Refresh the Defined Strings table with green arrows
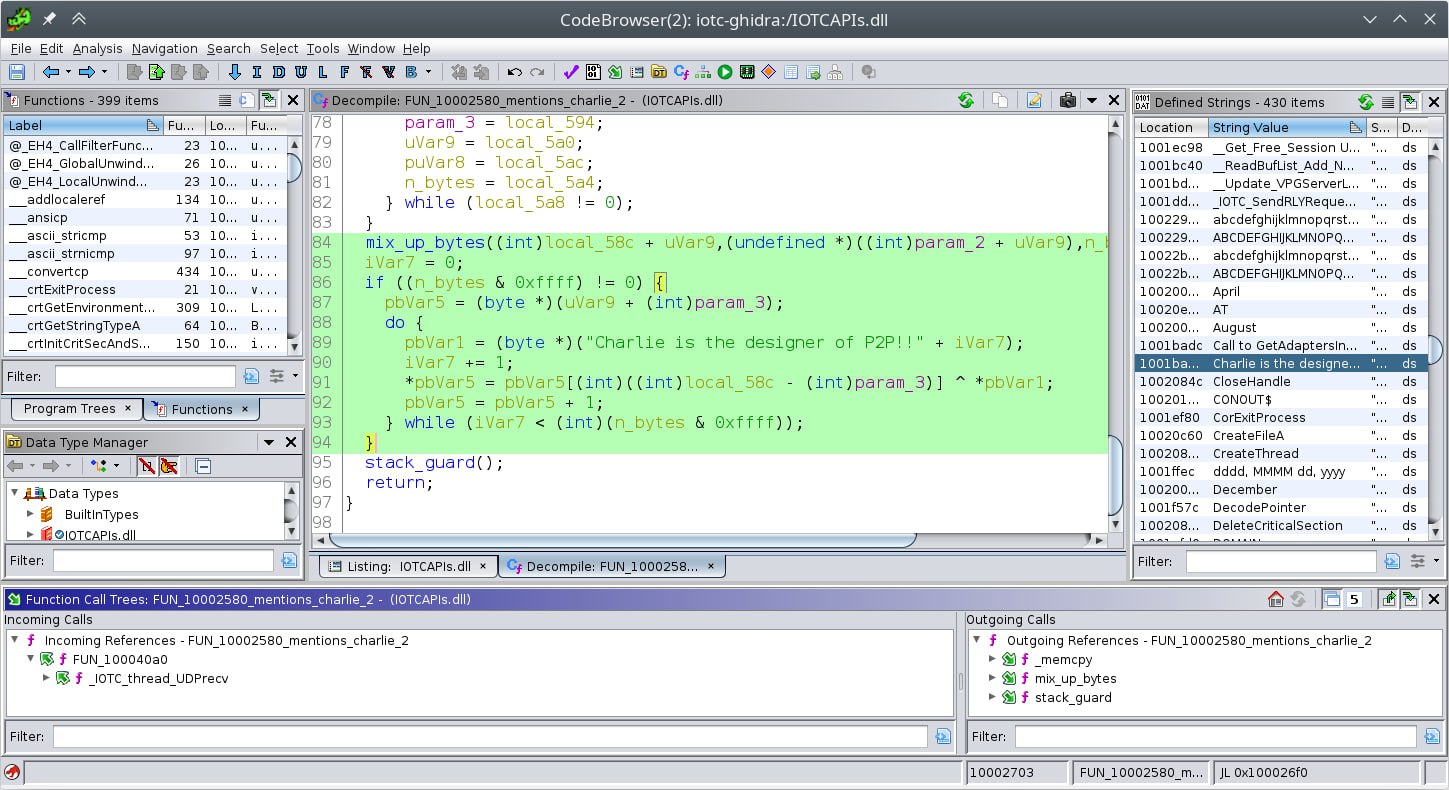 coord(1365,102)
